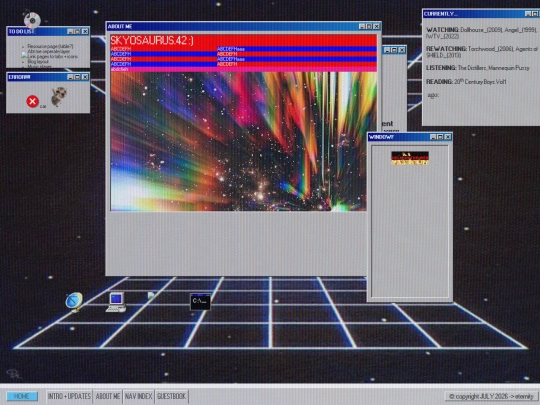The image size is (540, 405).
Task: Click the READING line in Currently window
Action: point(466,82)
